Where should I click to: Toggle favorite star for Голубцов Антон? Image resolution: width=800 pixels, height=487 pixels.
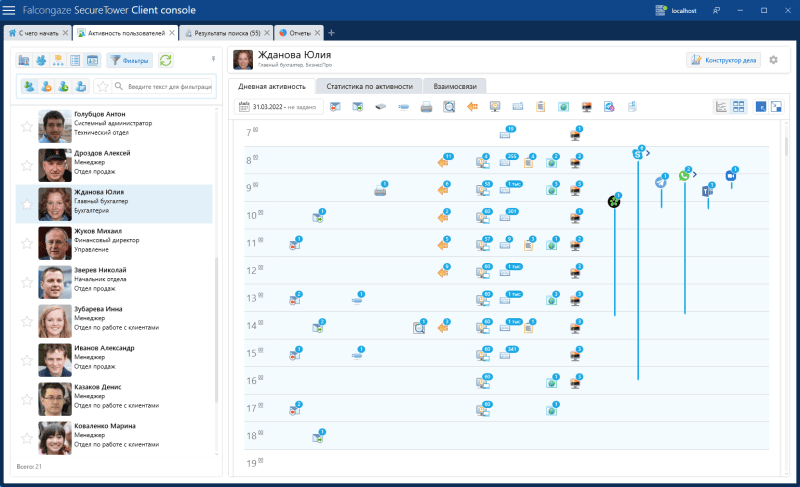click(27, 126)
